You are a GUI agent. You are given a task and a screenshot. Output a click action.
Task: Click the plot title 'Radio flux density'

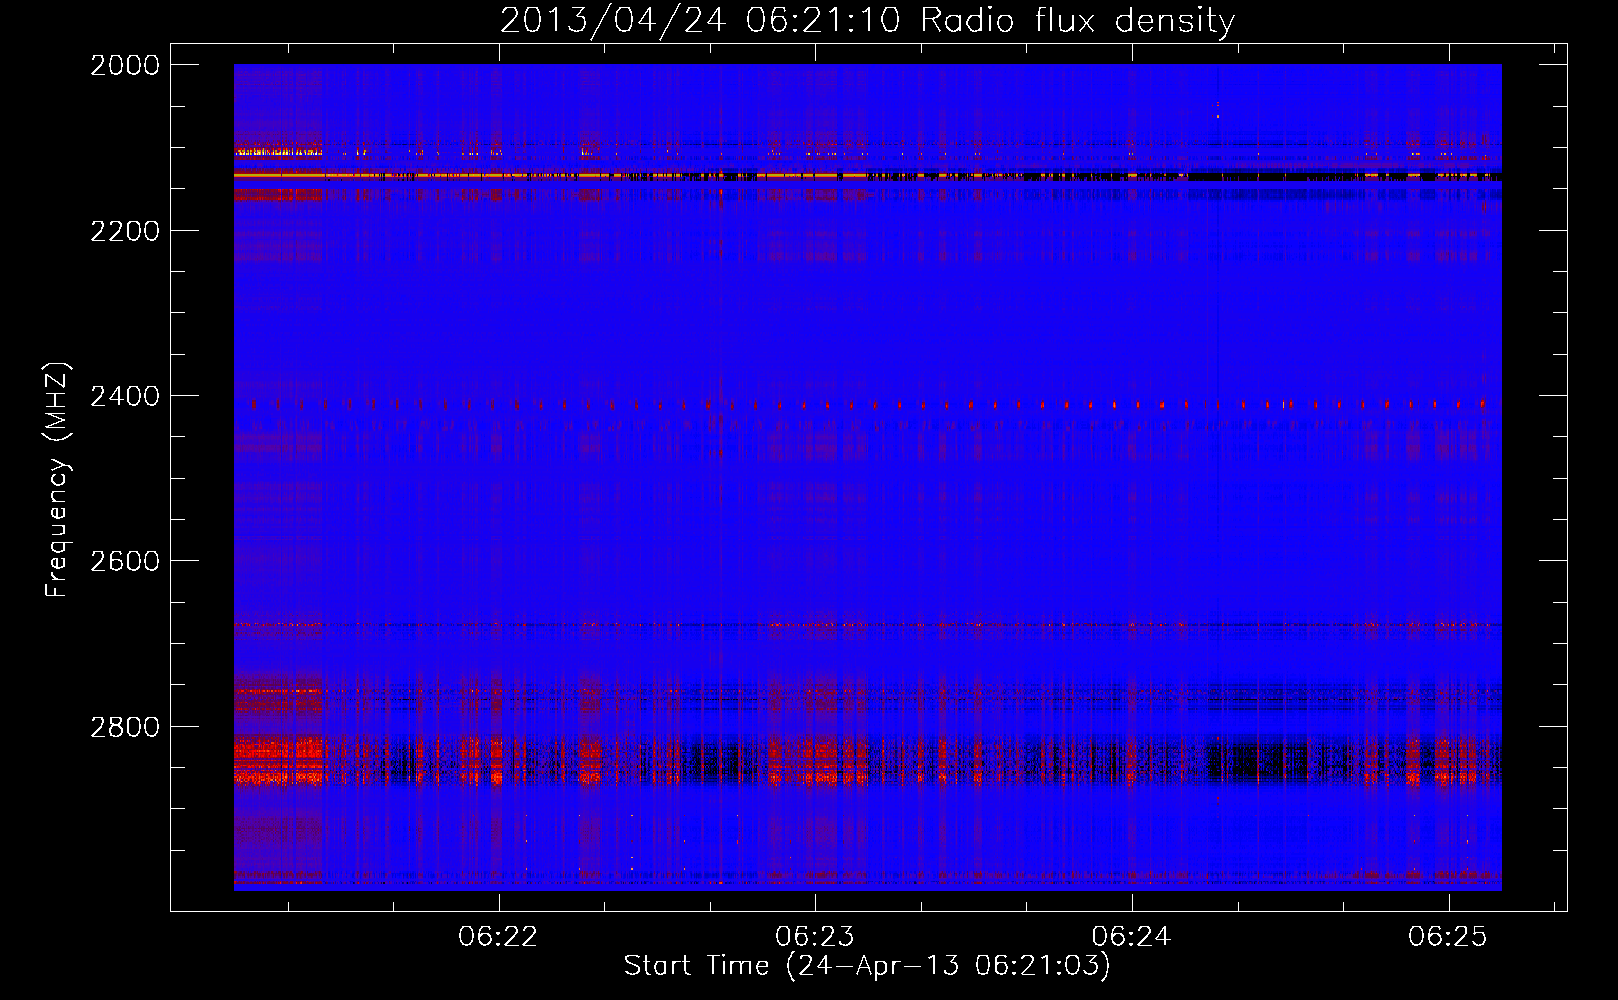[x=1077, y=20]
